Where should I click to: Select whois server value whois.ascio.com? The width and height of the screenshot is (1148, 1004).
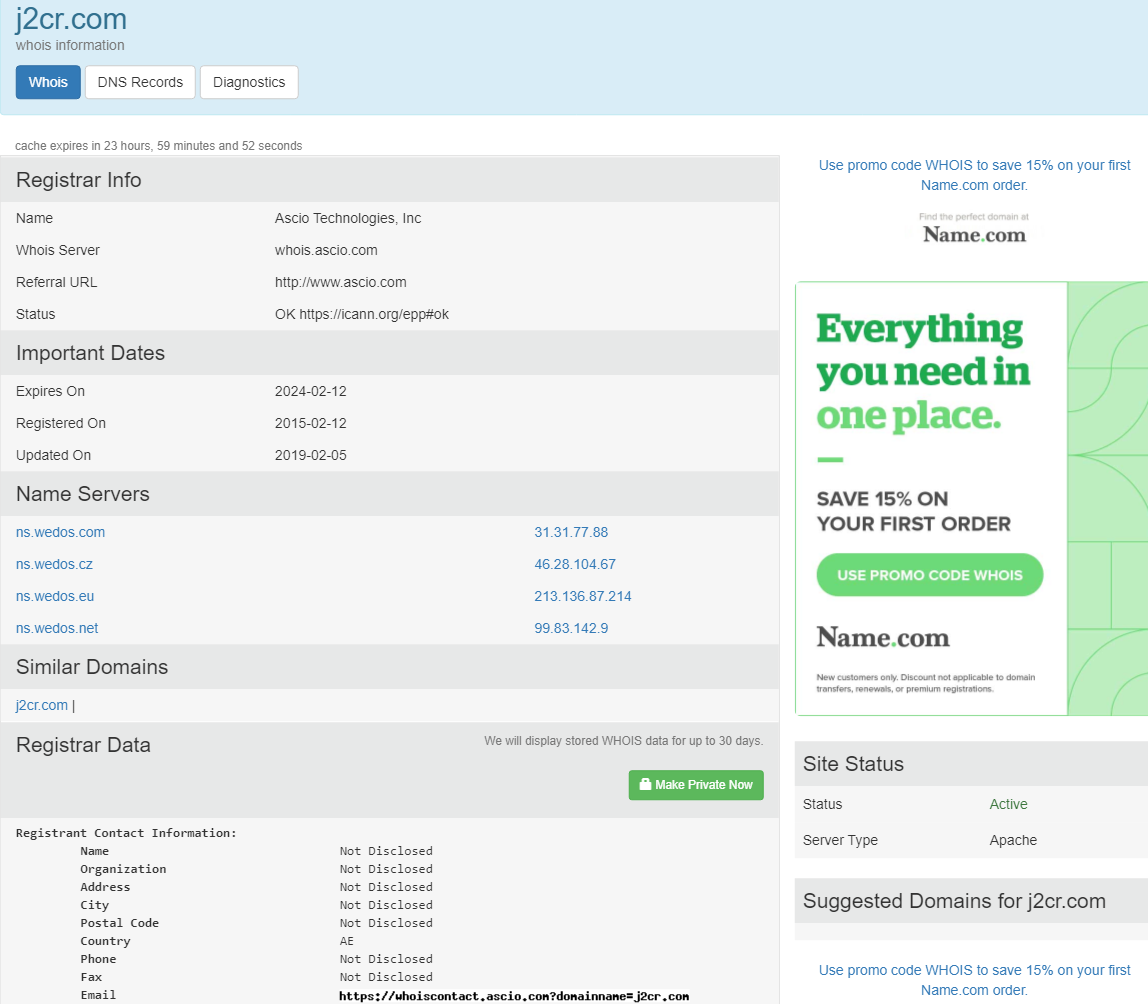tap(326, 250)
